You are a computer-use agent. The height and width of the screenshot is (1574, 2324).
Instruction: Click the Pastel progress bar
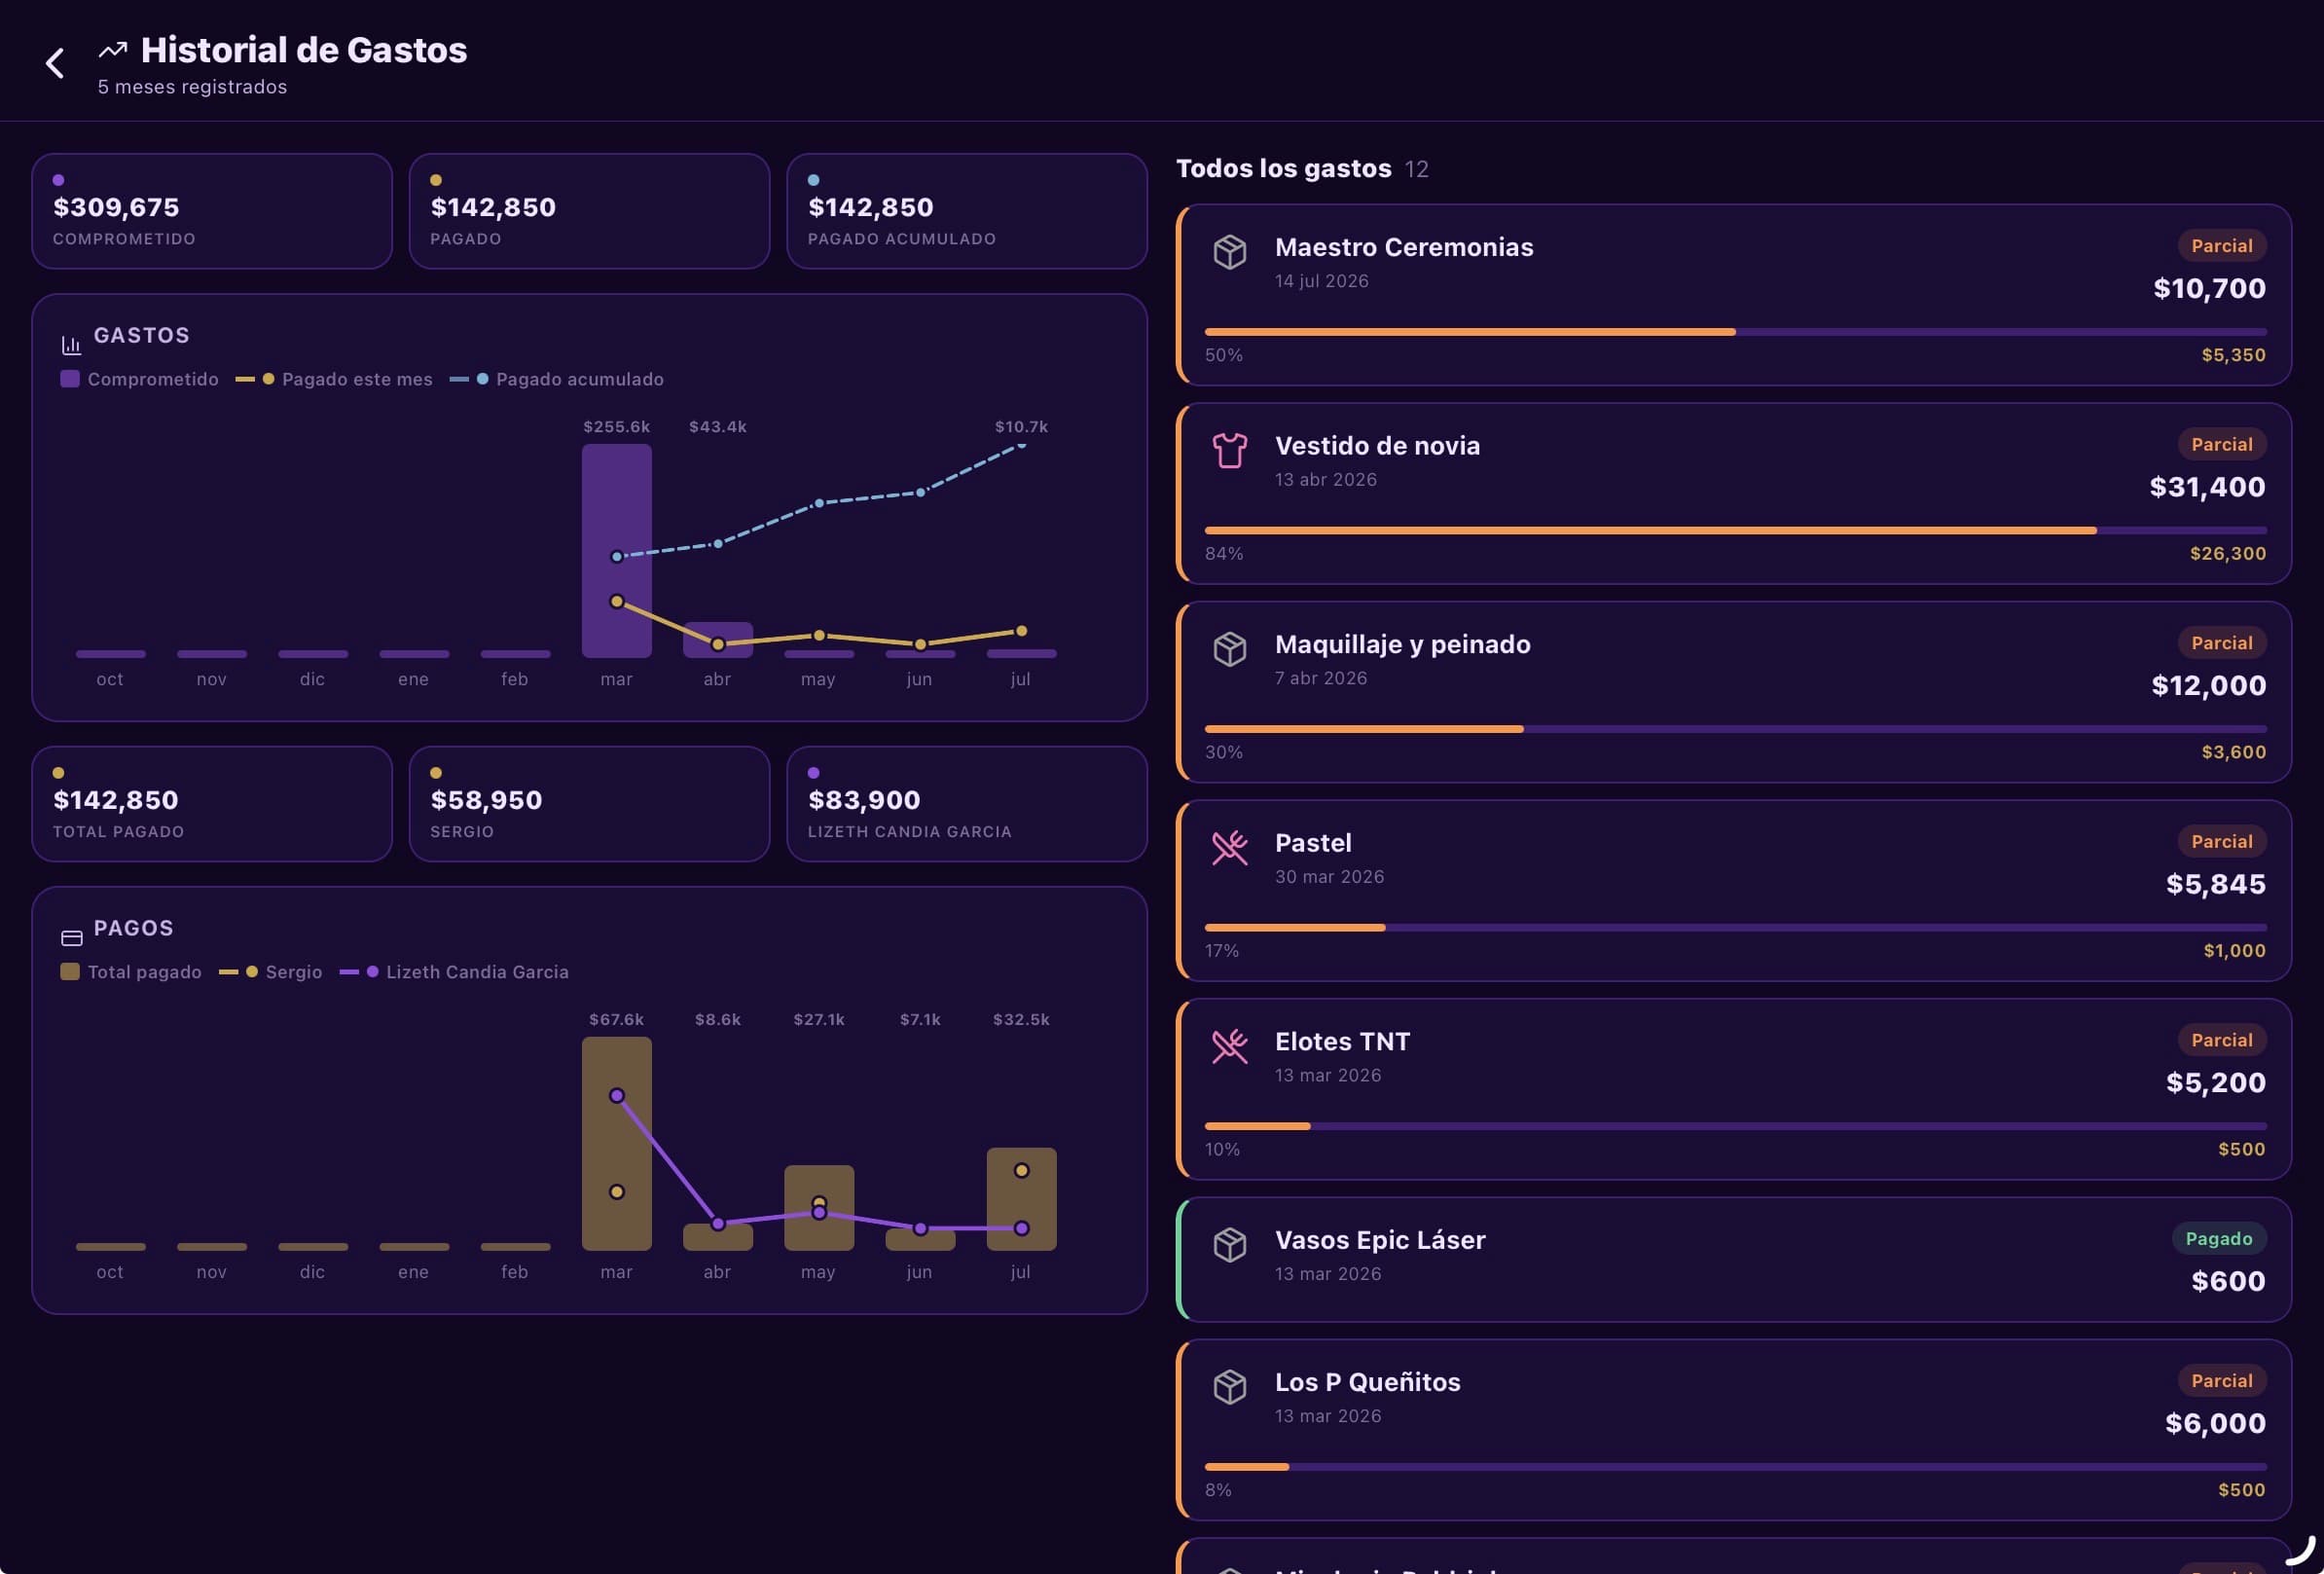(1735, 928)
